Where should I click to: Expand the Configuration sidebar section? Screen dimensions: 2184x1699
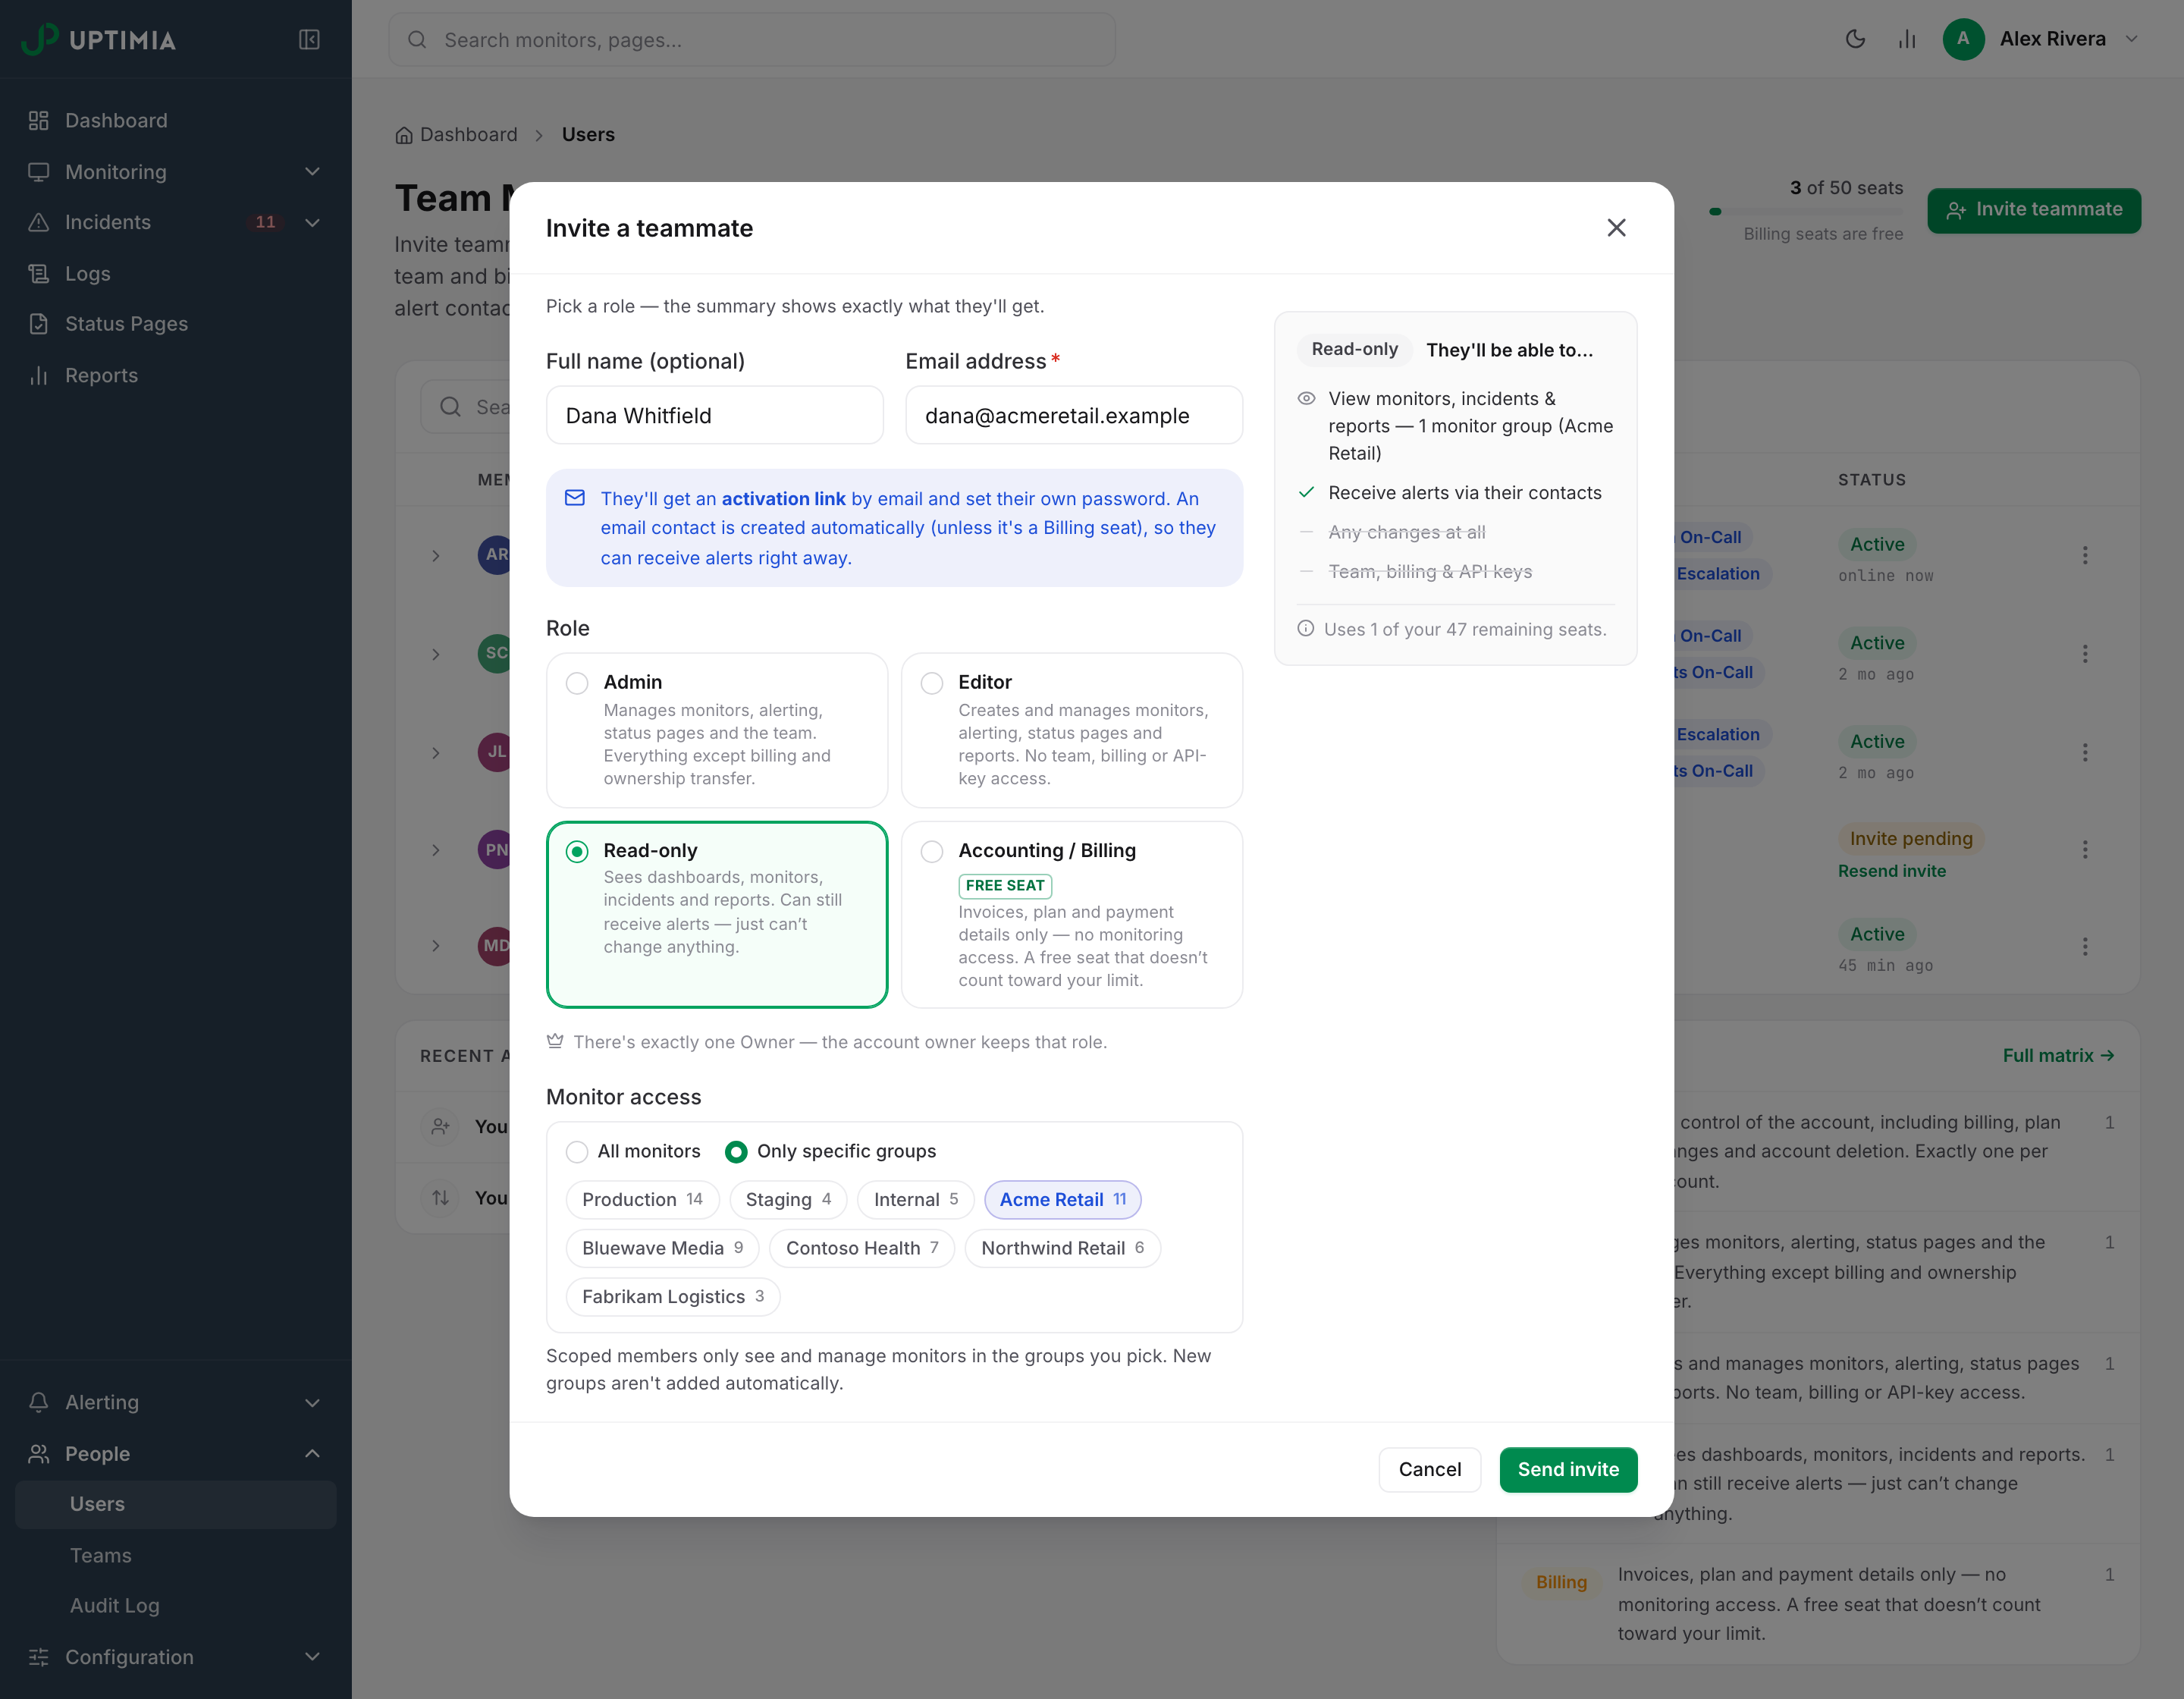[176, 1657]
